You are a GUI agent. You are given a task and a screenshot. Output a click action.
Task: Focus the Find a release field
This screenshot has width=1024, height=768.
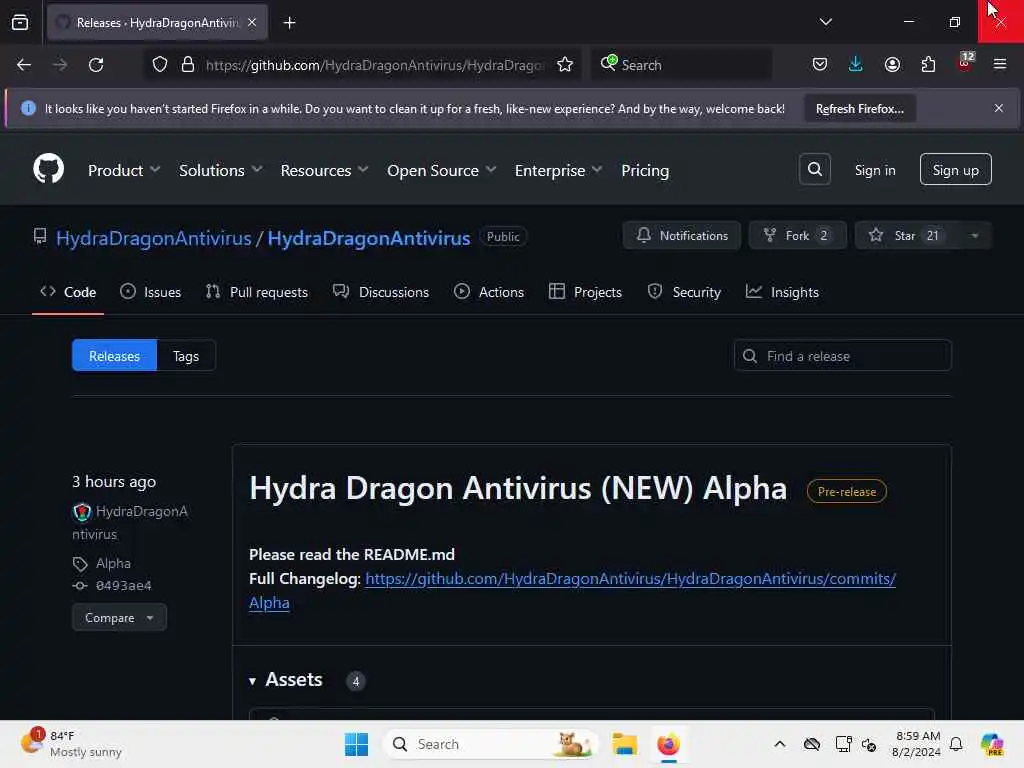[842, 355]
